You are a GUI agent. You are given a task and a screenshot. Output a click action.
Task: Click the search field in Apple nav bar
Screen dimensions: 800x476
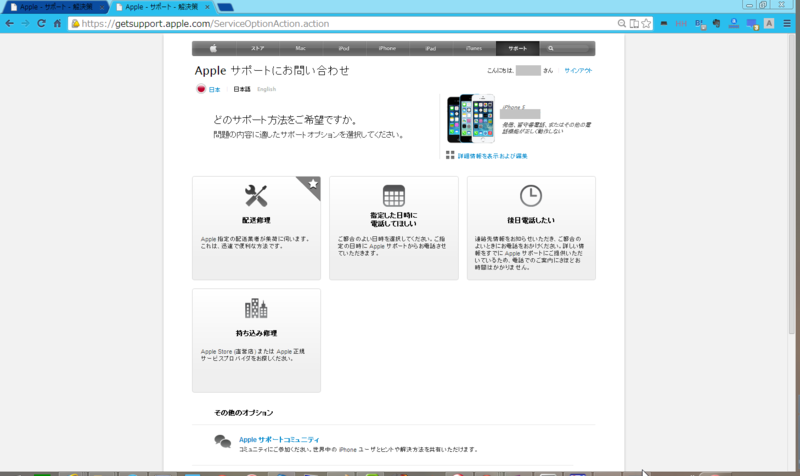pyautogui.click(x=567, y=48)
